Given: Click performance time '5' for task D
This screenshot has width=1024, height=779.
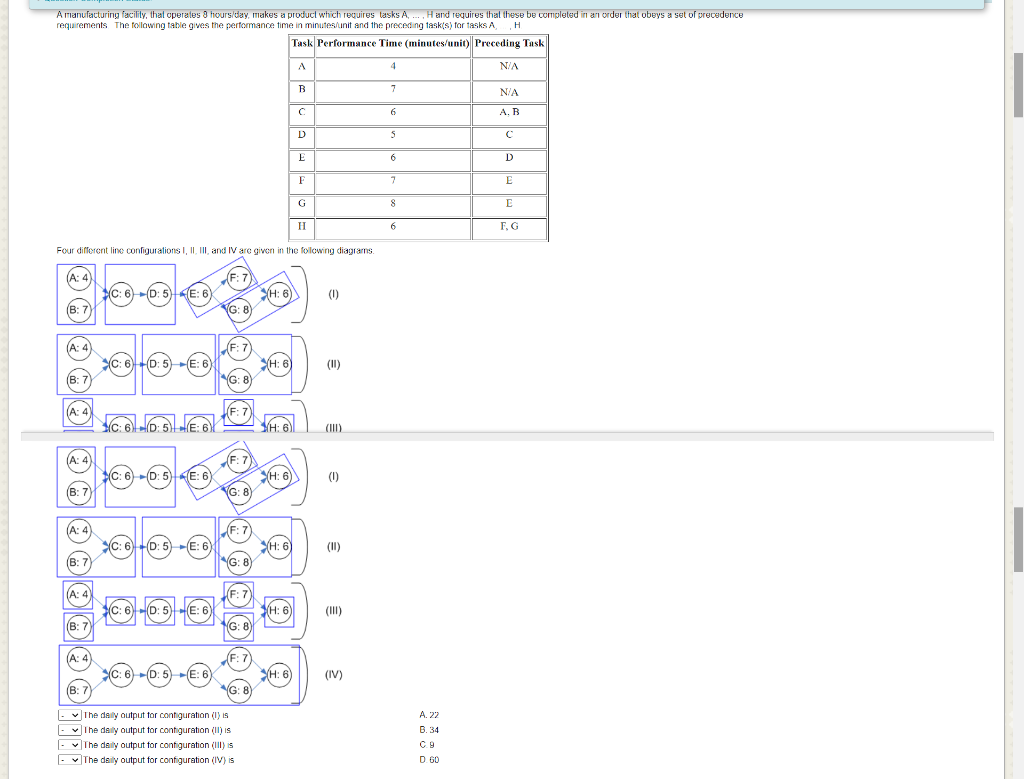Looking at the screenshot, I should (393, 135).
